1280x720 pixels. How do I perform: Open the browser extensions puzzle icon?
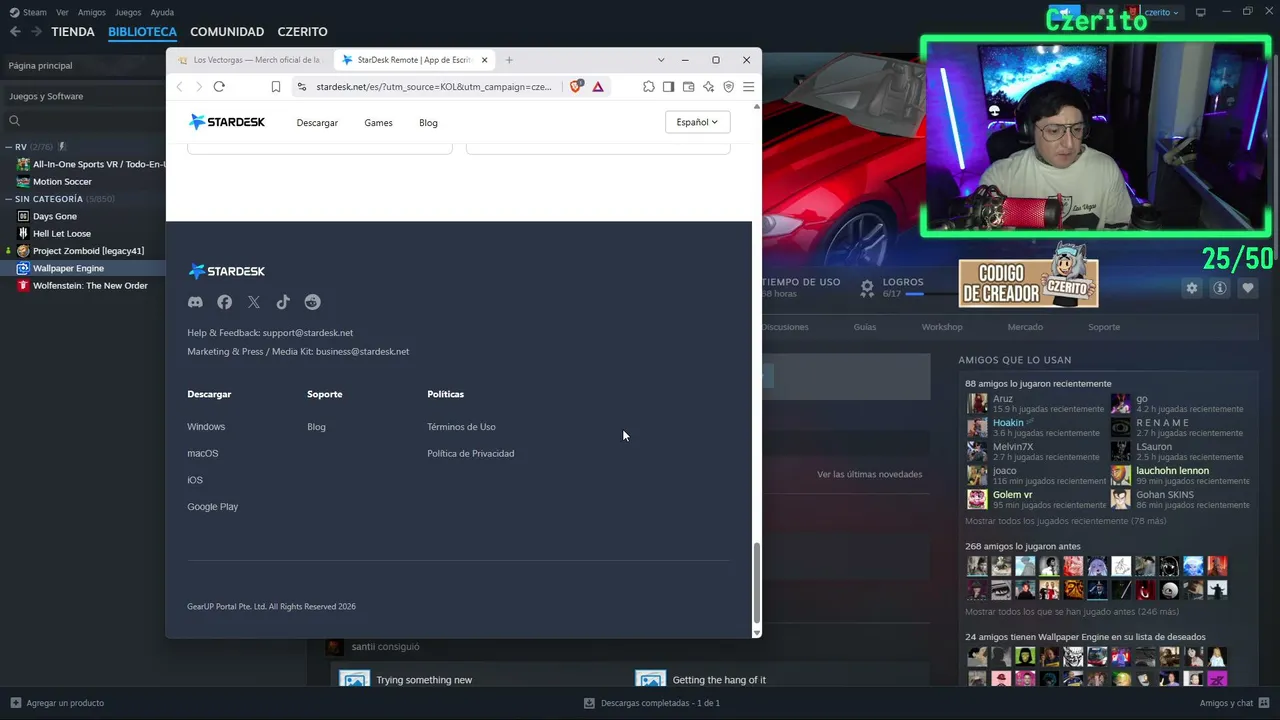pyautogui.click(x=649, y=87)
